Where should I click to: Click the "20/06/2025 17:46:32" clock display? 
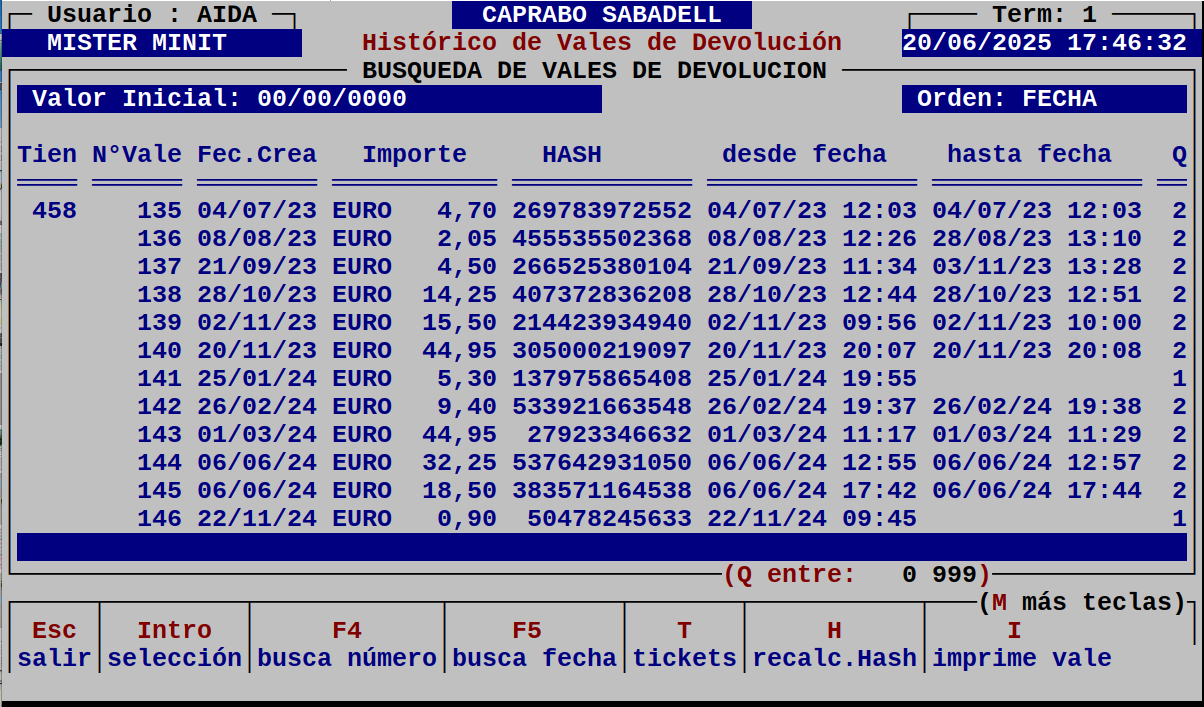(1043, 42)
